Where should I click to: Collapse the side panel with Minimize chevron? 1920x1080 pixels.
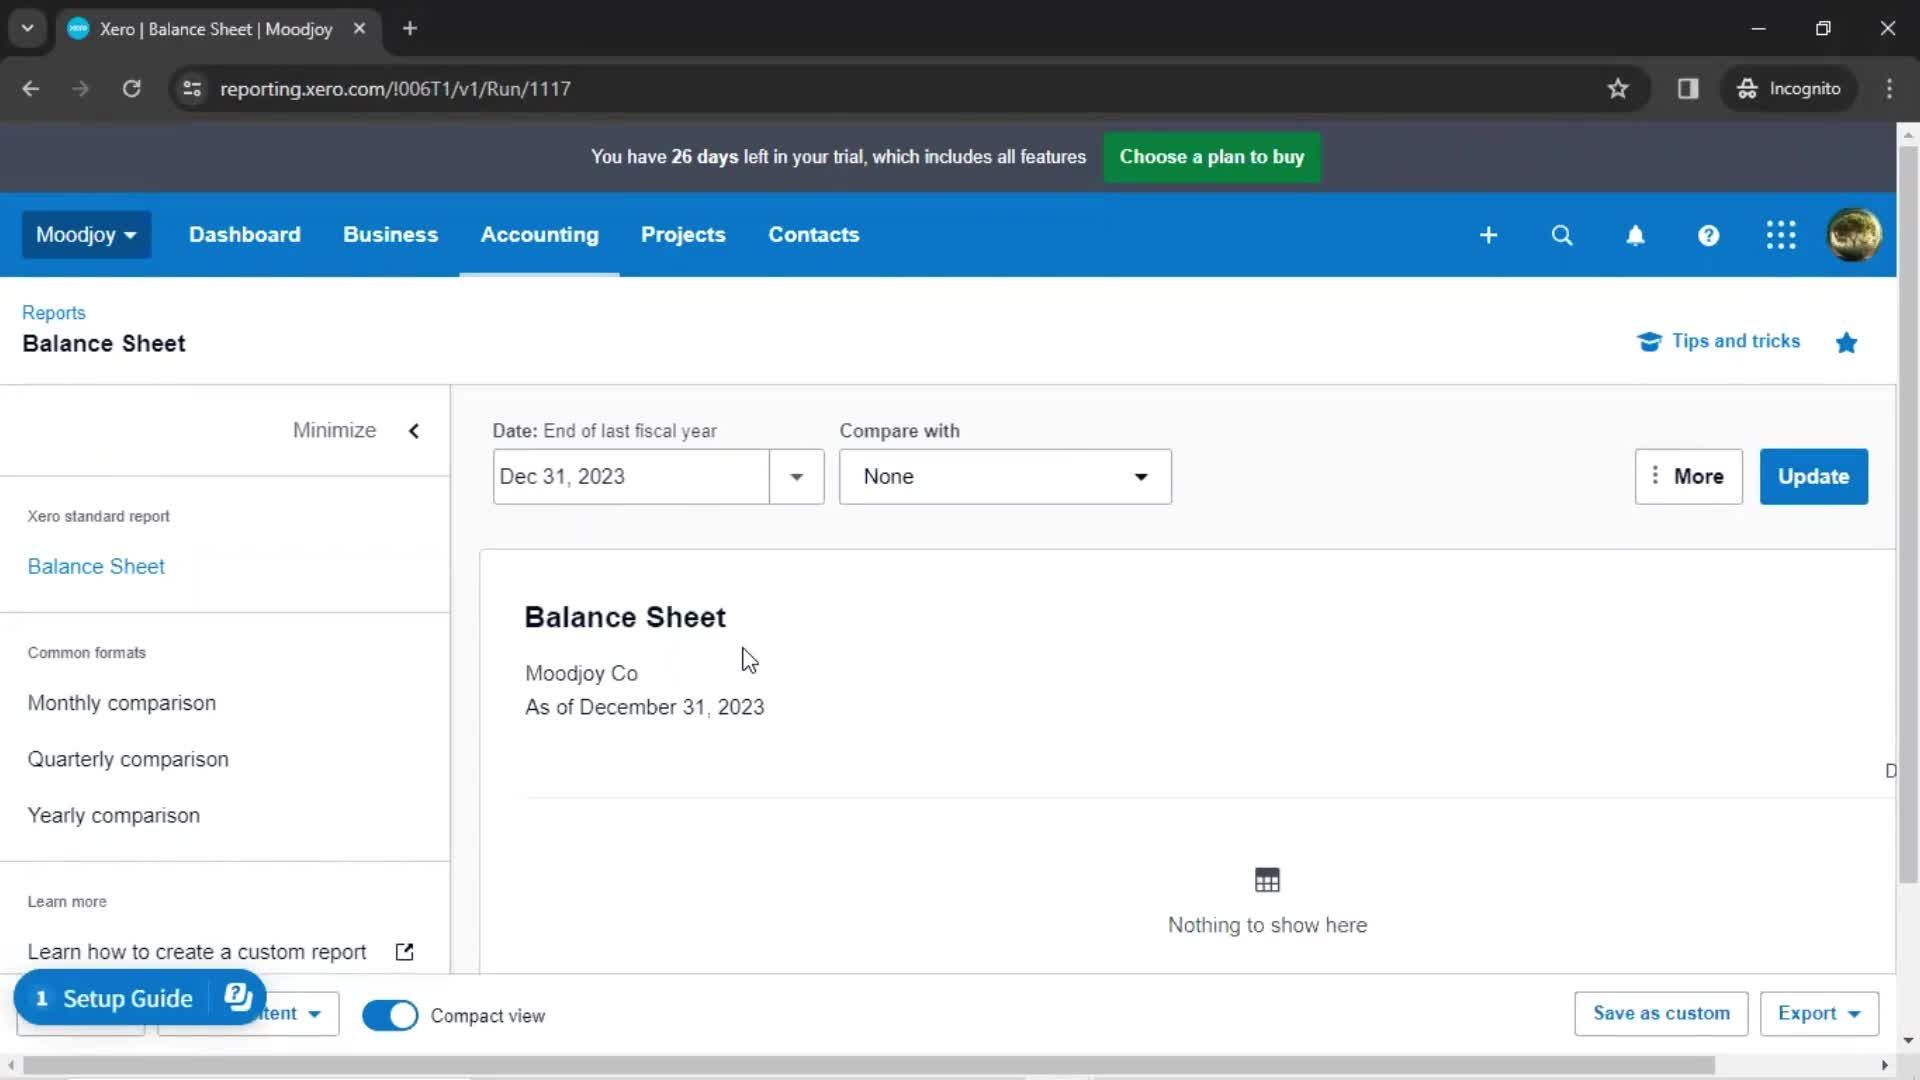(x=414, y=431)
